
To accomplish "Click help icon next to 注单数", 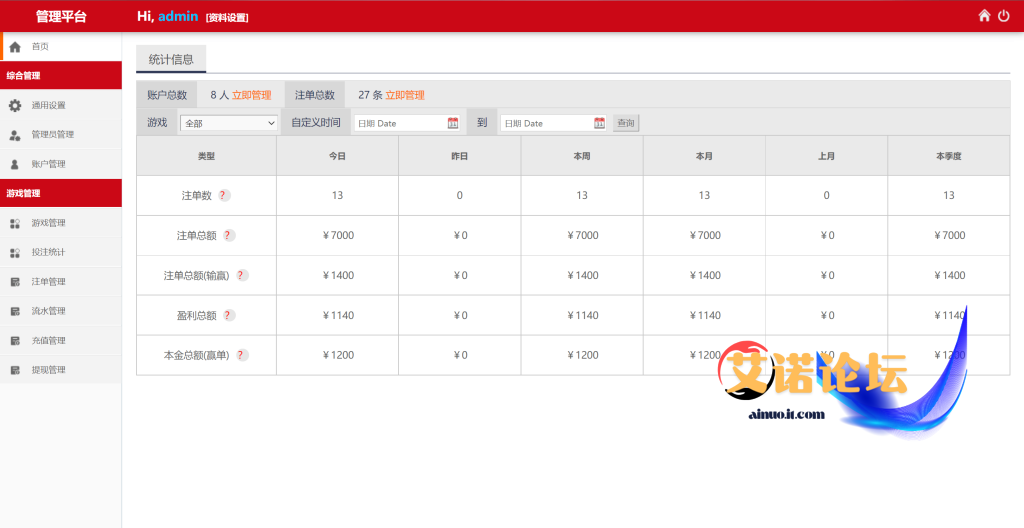I will click(224, 196).
